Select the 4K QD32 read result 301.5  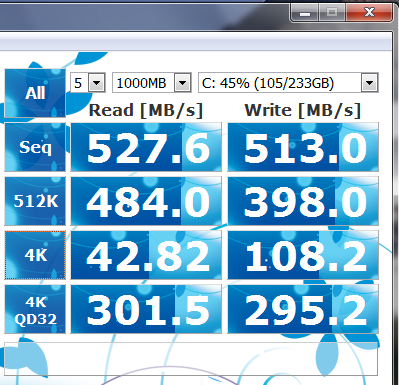146,309
